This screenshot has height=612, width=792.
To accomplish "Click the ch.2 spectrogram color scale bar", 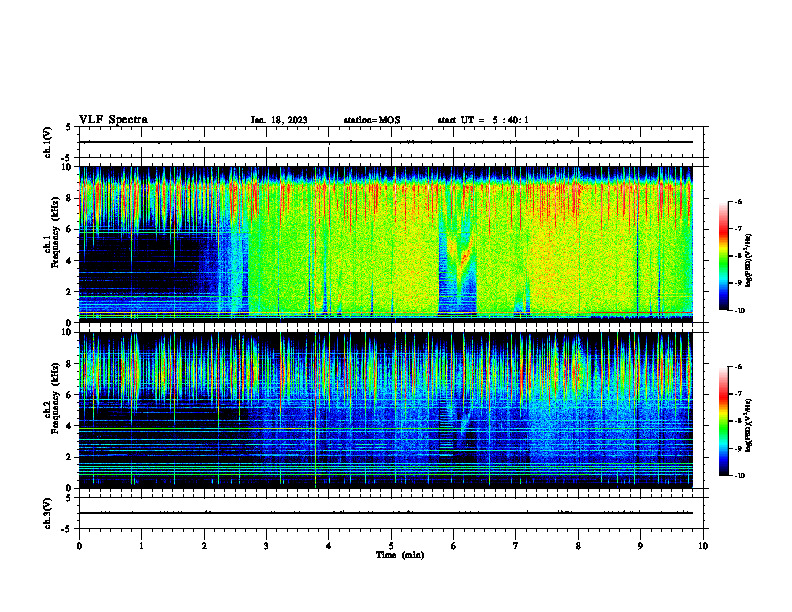I will point(723,421).
